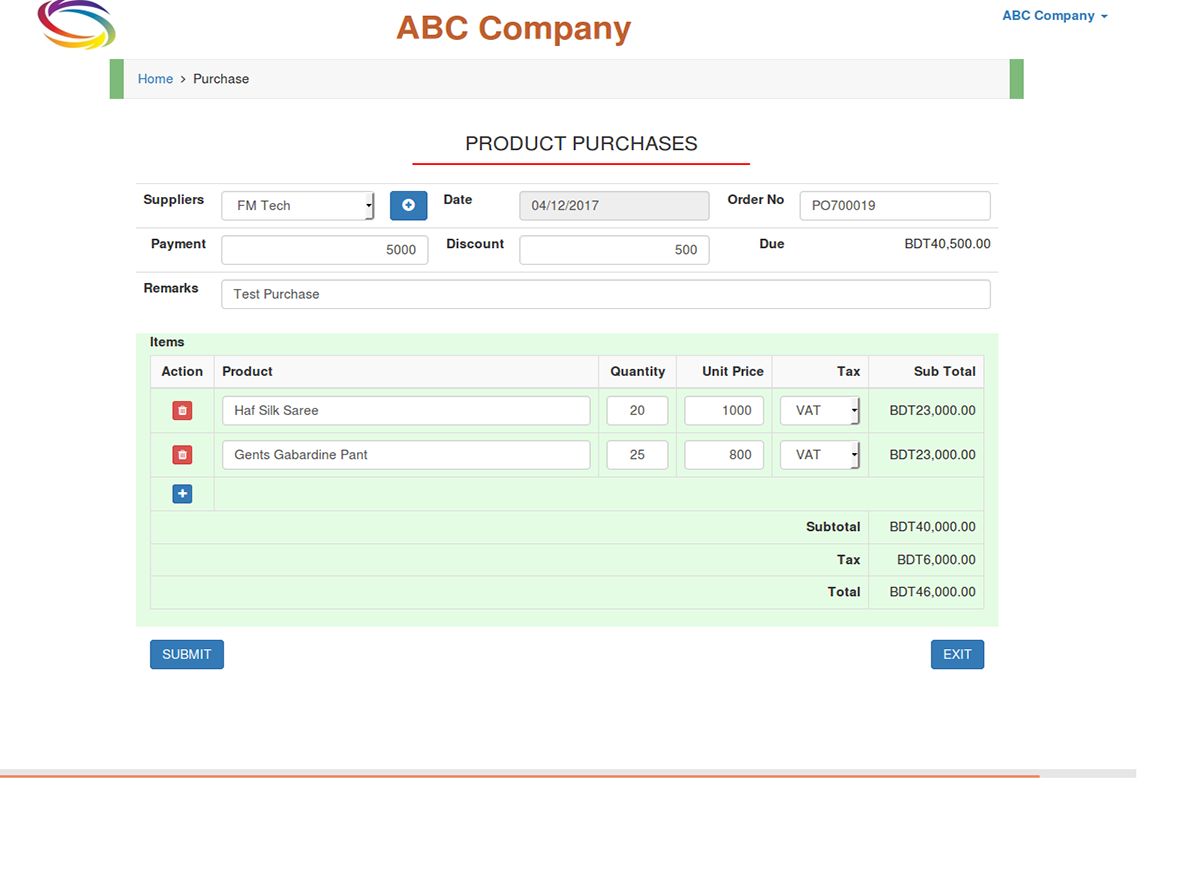This screenshot has height=875, width=1200.
Task: Edit the Haf Silk Saree quantity
Action: click(637, 411)
